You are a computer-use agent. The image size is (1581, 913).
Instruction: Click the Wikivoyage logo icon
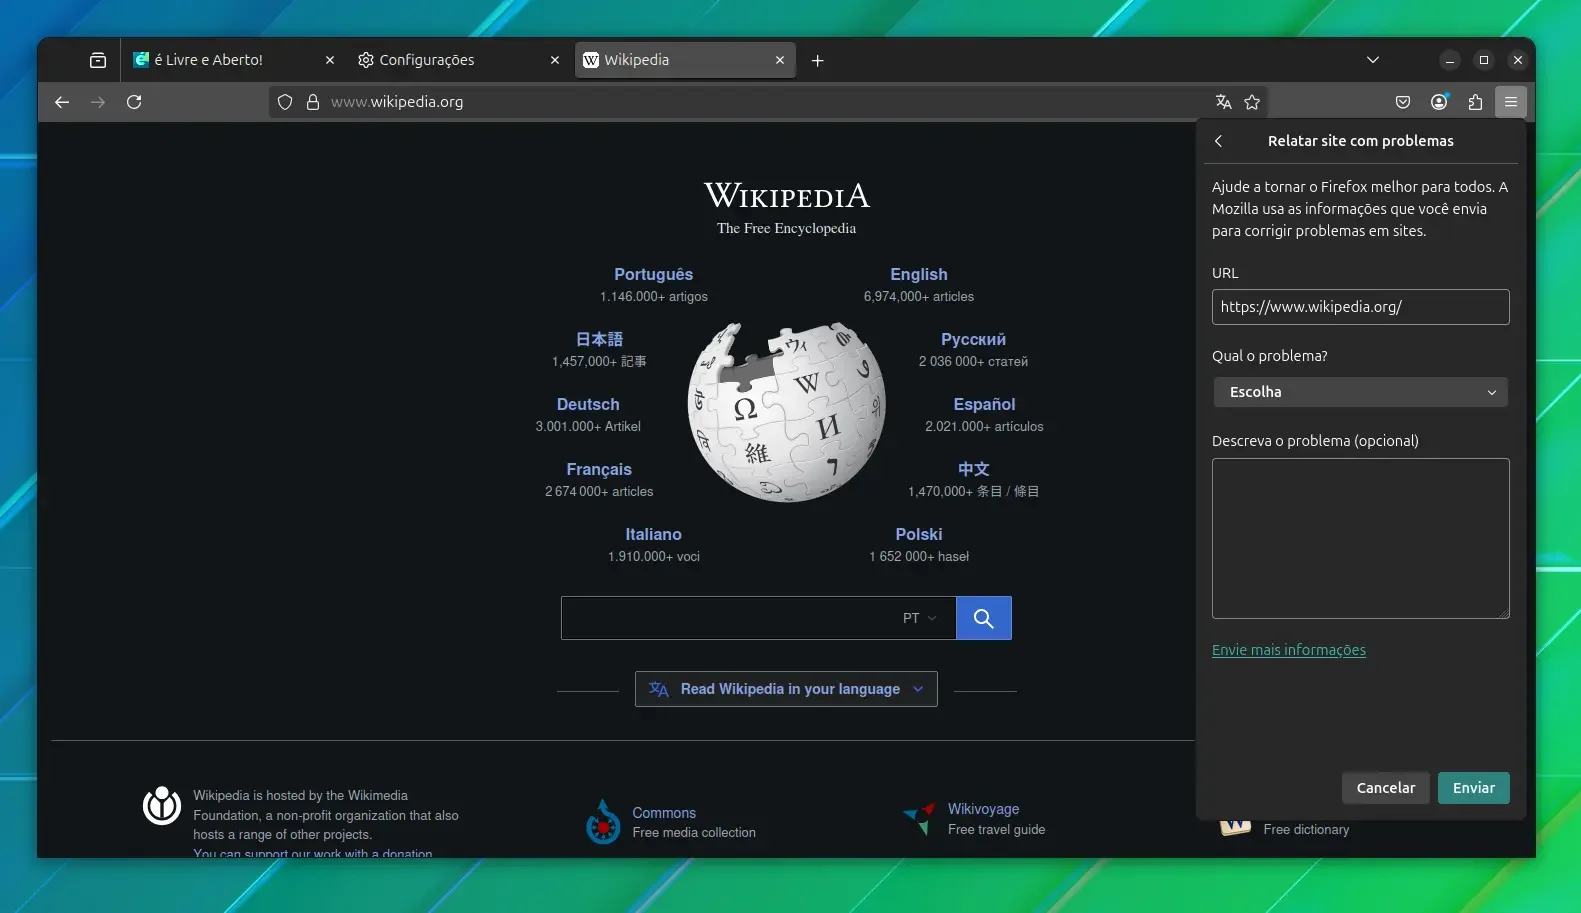(x=919, y=818)
